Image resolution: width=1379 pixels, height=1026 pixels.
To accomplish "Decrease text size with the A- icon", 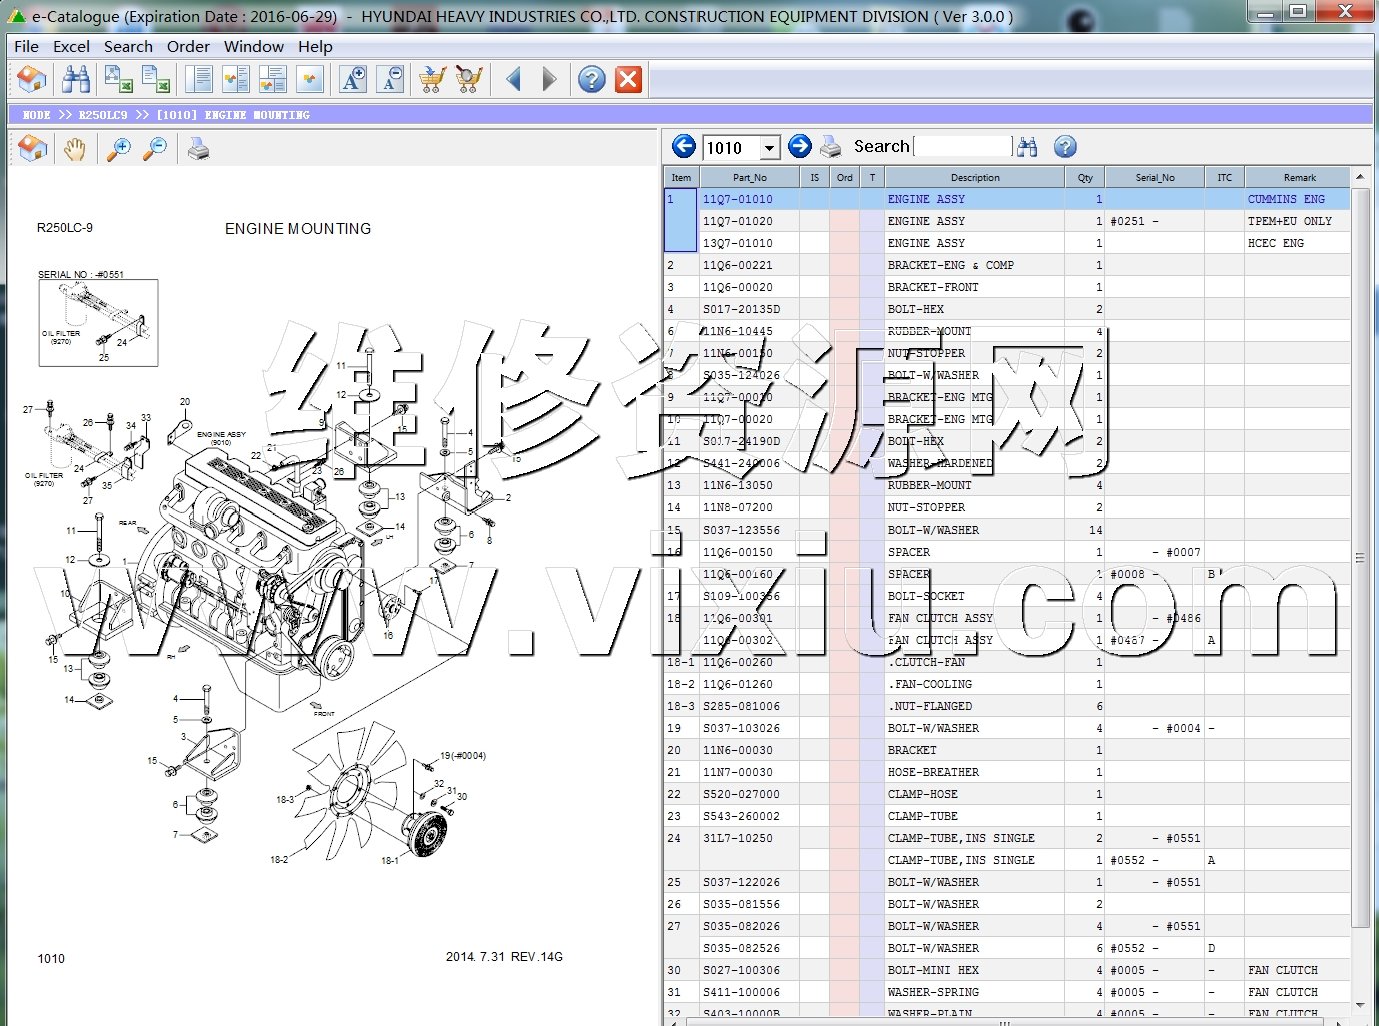I will click(391, 79).
